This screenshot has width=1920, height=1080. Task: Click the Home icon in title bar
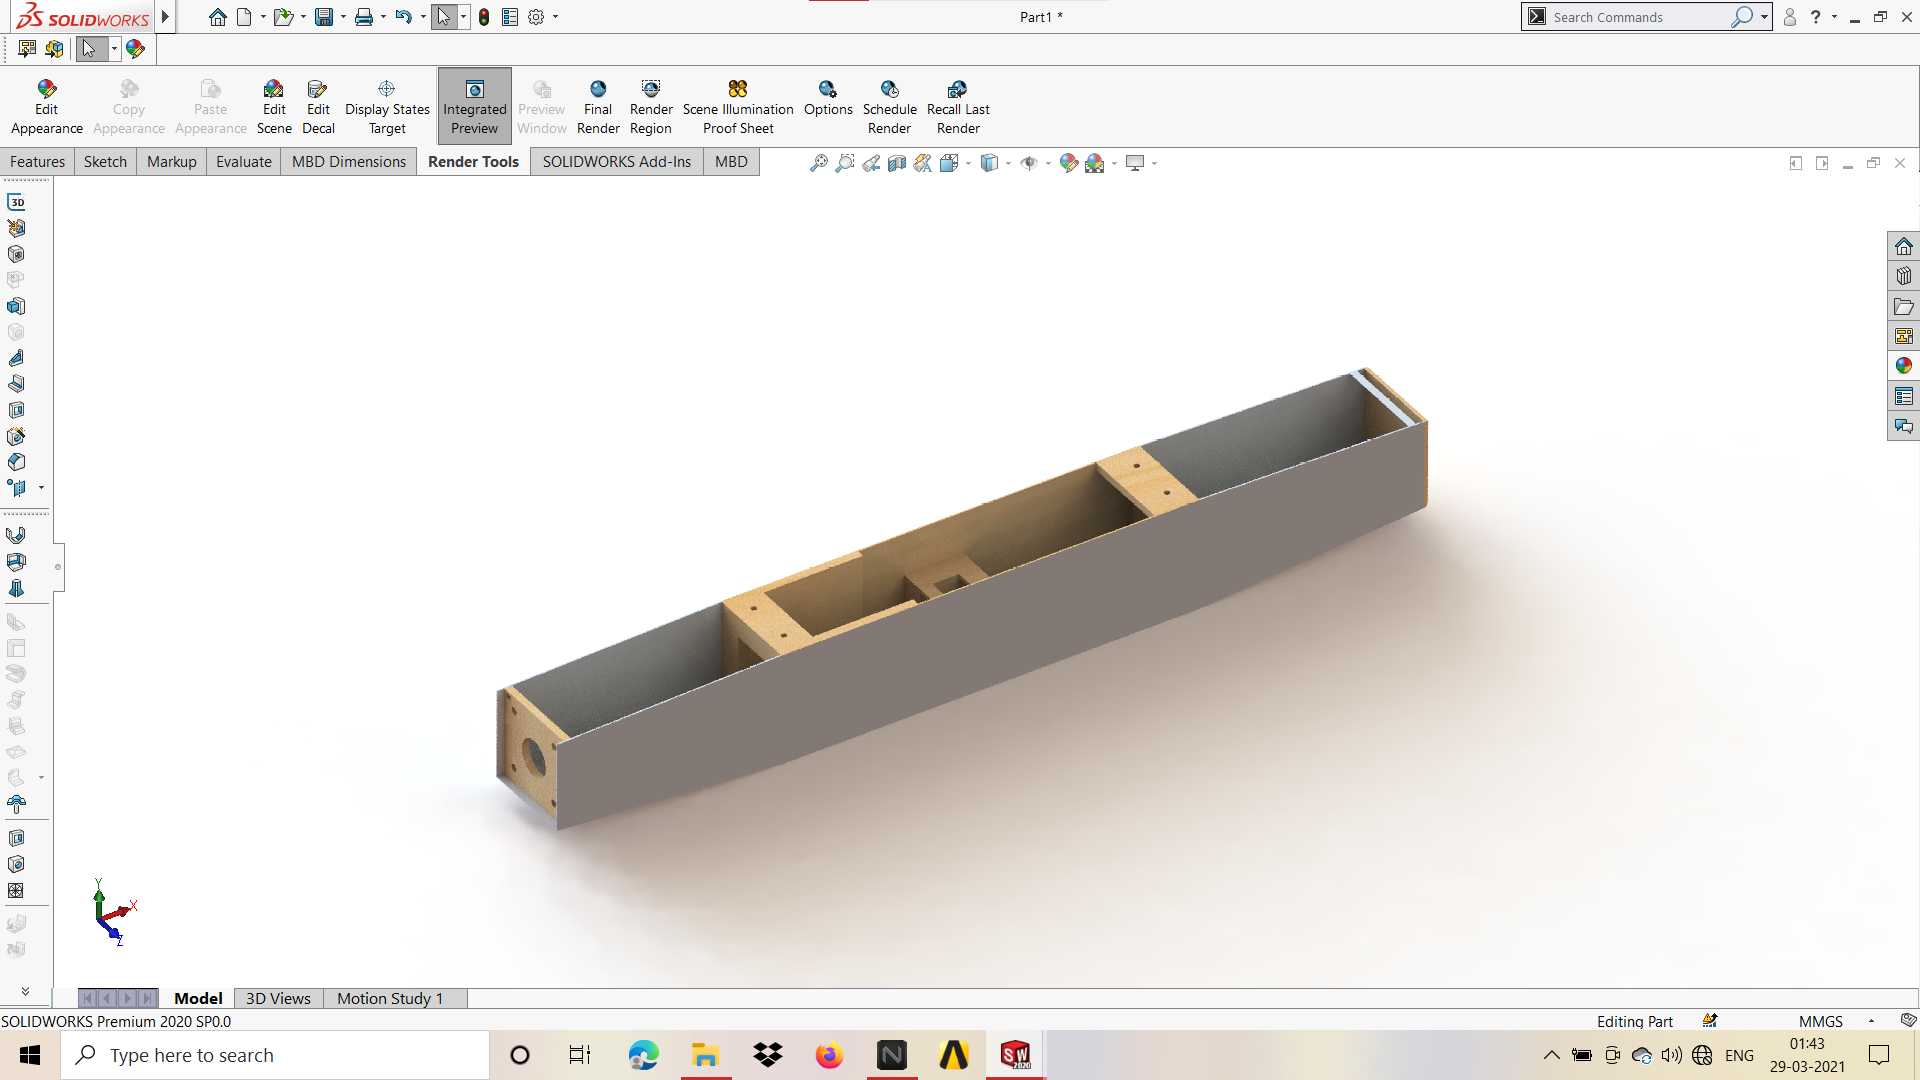pyautogui.click(x=217, y=17)
